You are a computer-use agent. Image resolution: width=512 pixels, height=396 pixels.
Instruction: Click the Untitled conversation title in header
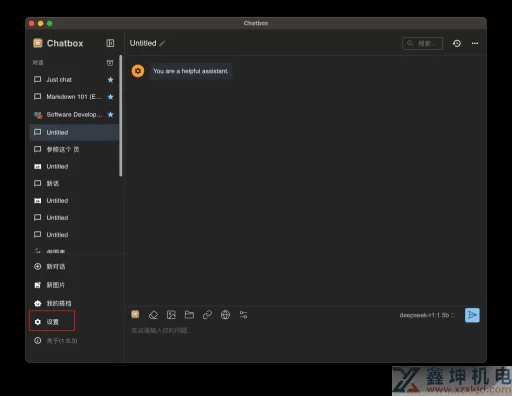[143, 43]
